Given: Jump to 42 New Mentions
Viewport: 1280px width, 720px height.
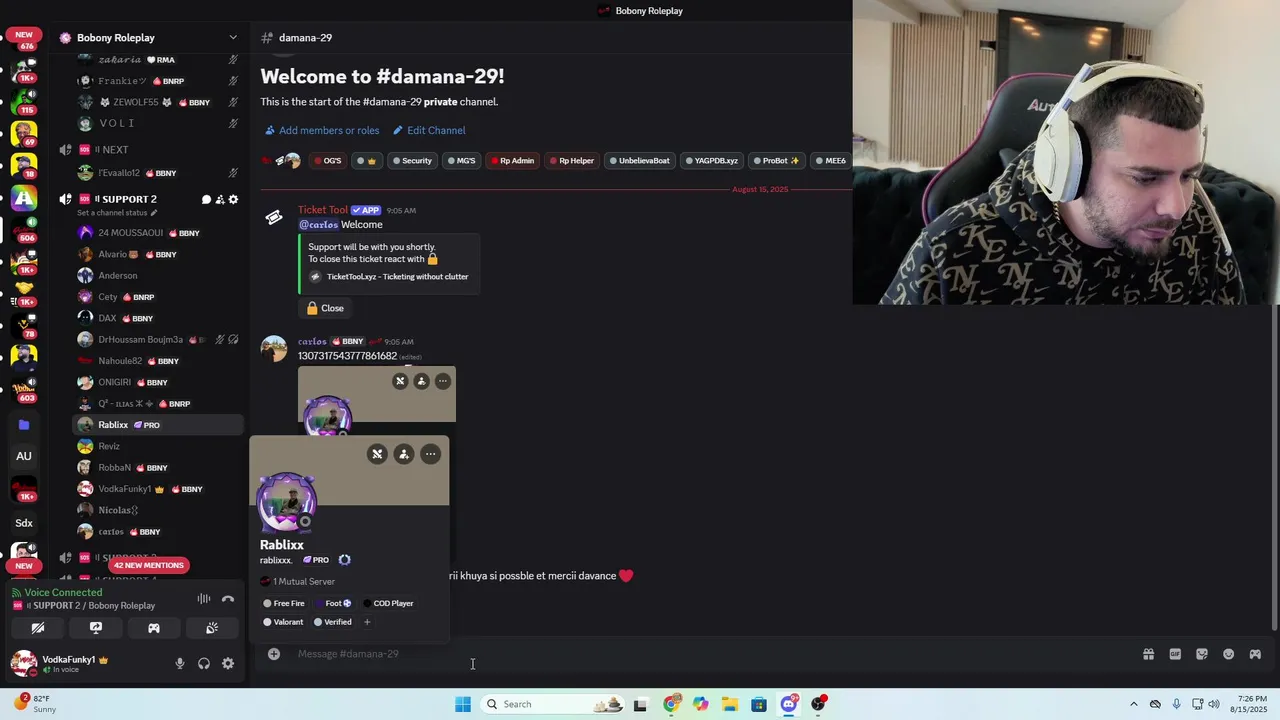Looking at the screenshot, I should coord(148,565).
